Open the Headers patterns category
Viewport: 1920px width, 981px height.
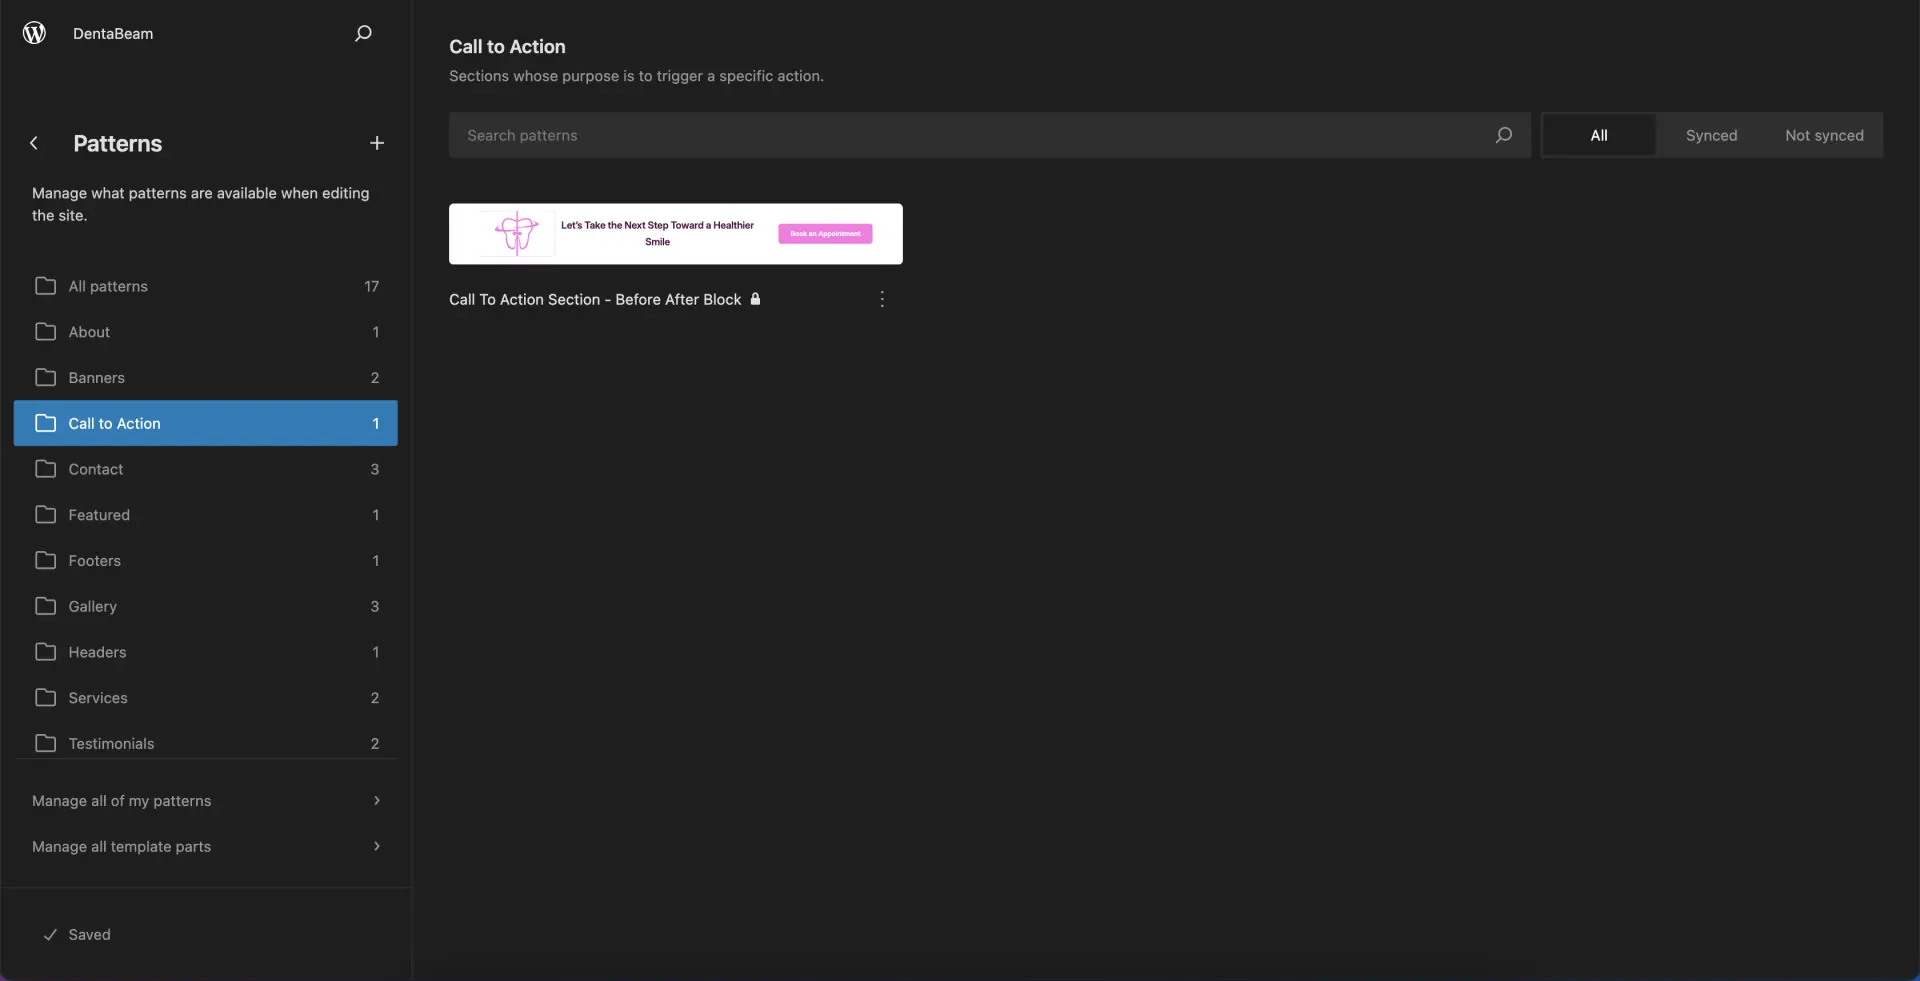click(206, 652)
